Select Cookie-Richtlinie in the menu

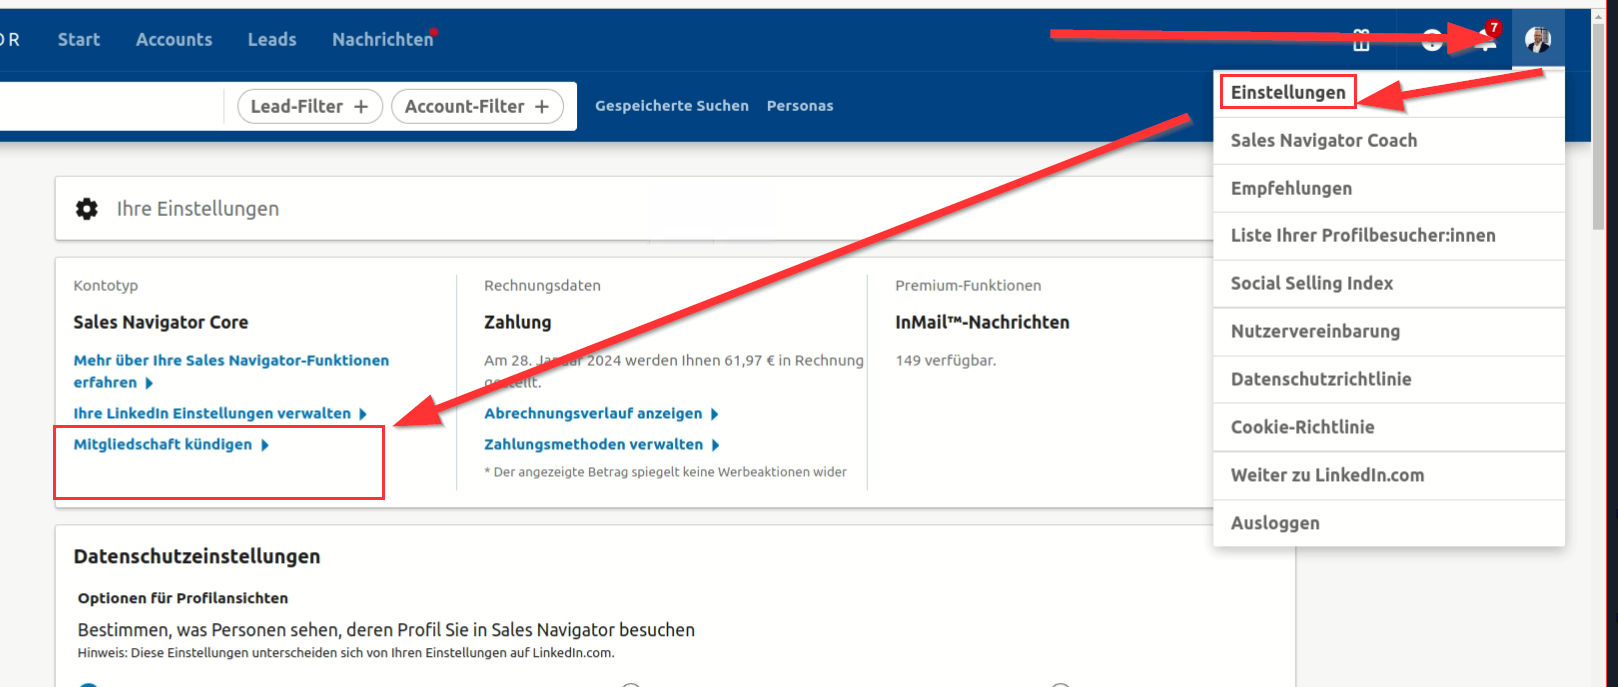point(1389,428)
